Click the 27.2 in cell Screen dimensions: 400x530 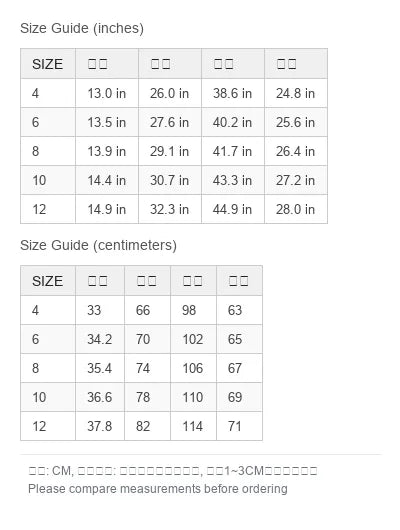point(296,180)
